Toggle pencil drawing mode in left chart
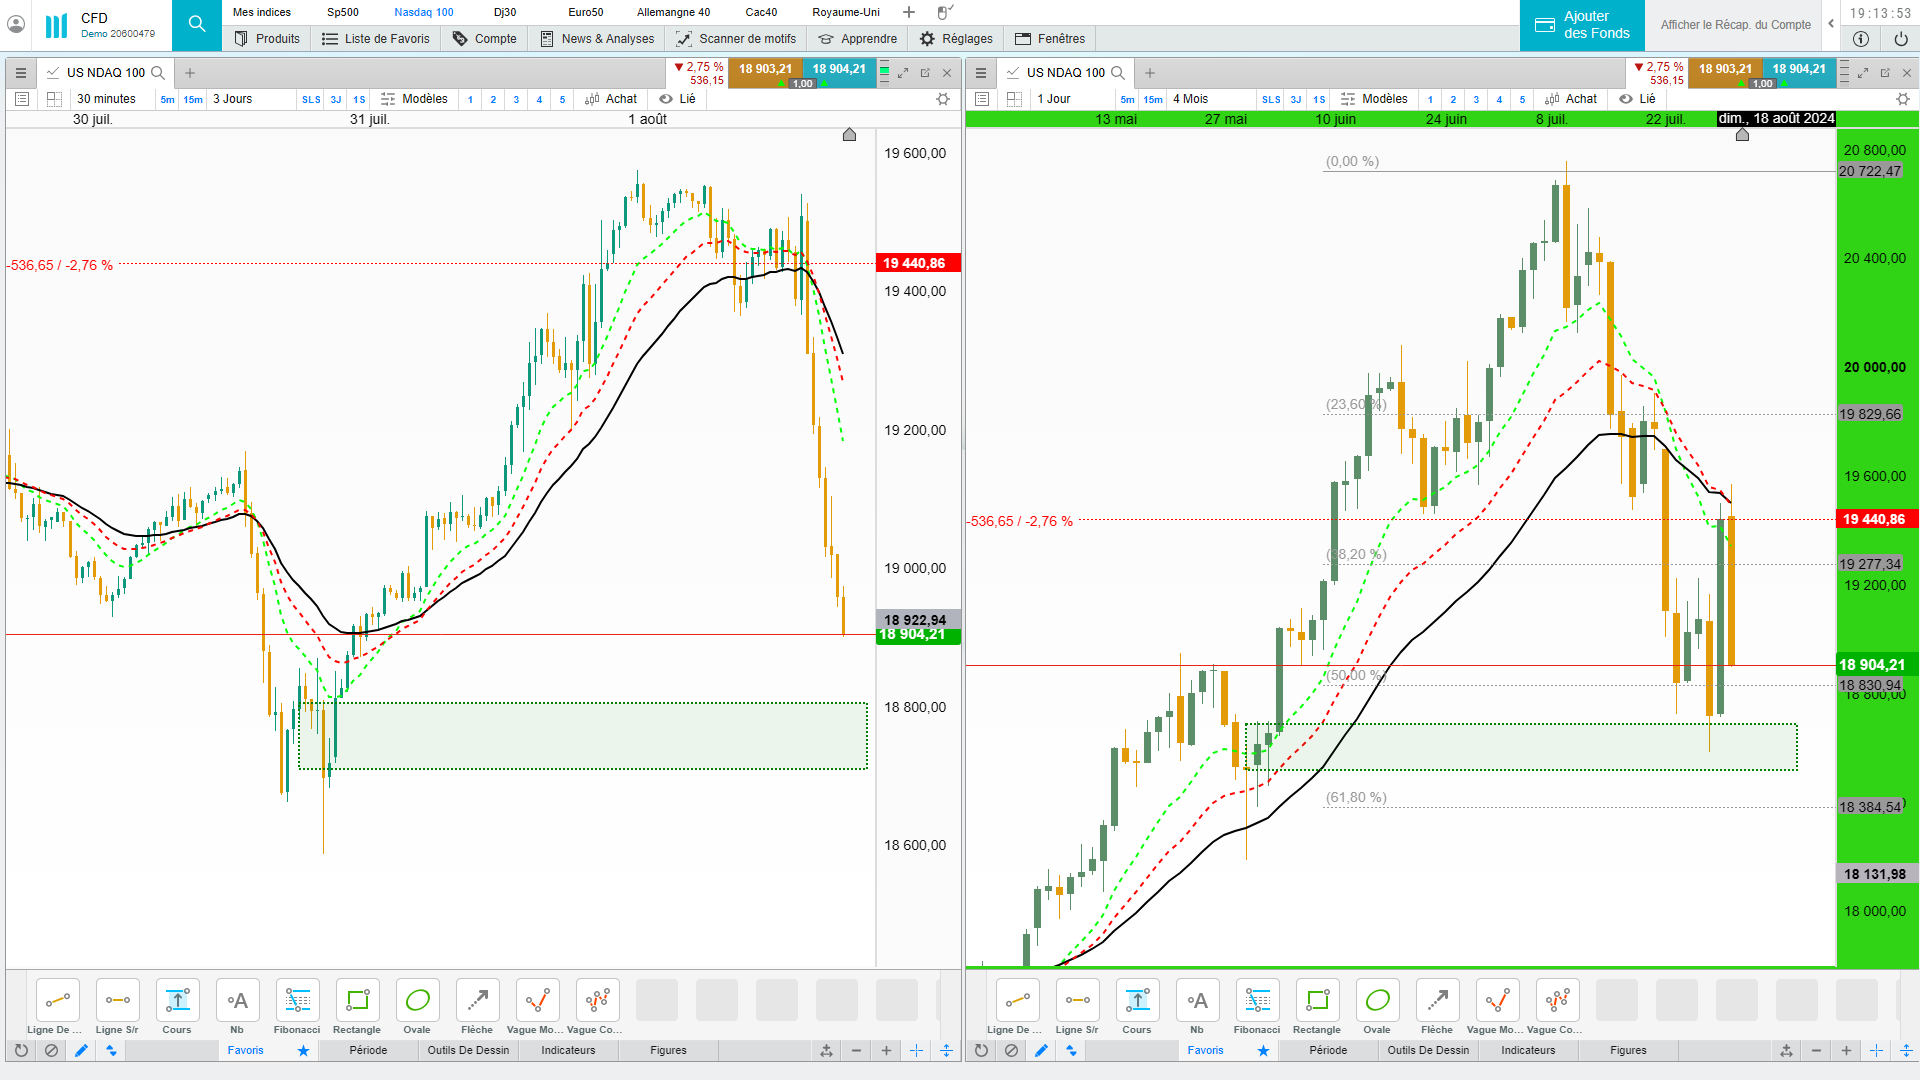Image resolution: width=1920 pixels, height=1080 pixels. [x=81, y=1050]
